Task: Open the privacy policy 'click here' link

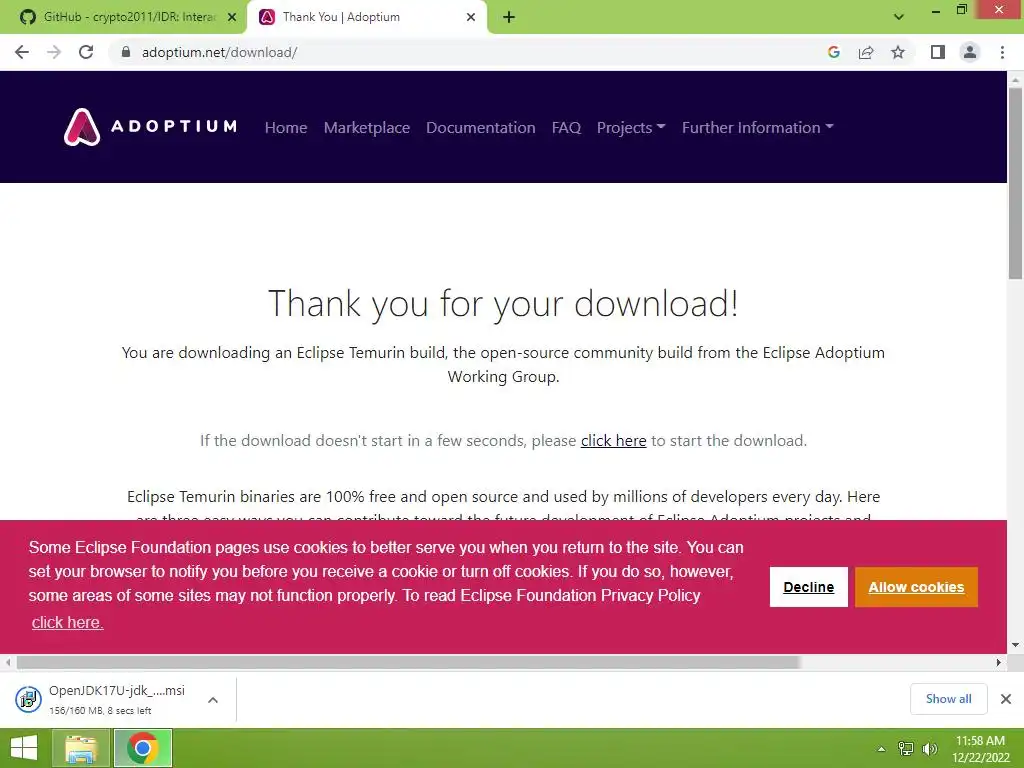Action: point(67,622)
